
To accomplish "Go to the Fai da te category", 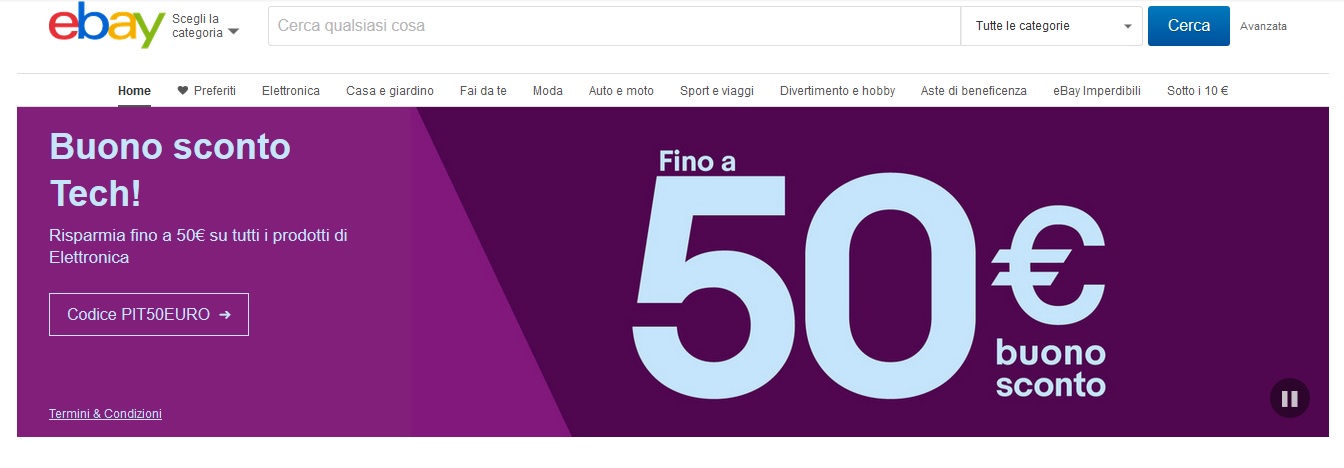I will (483, 91).
